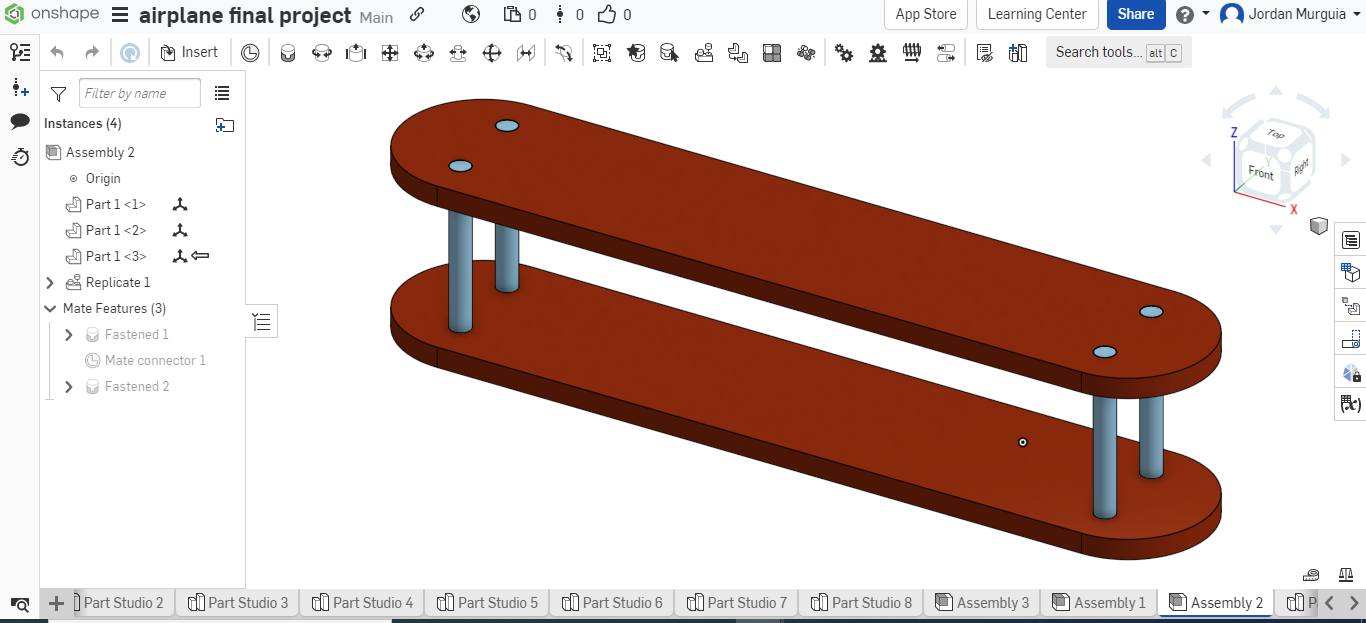Toggle the fixed state of Part 1 <1>
The image size is (1366, 623).
pyautogui.click(x=180, y=204)
